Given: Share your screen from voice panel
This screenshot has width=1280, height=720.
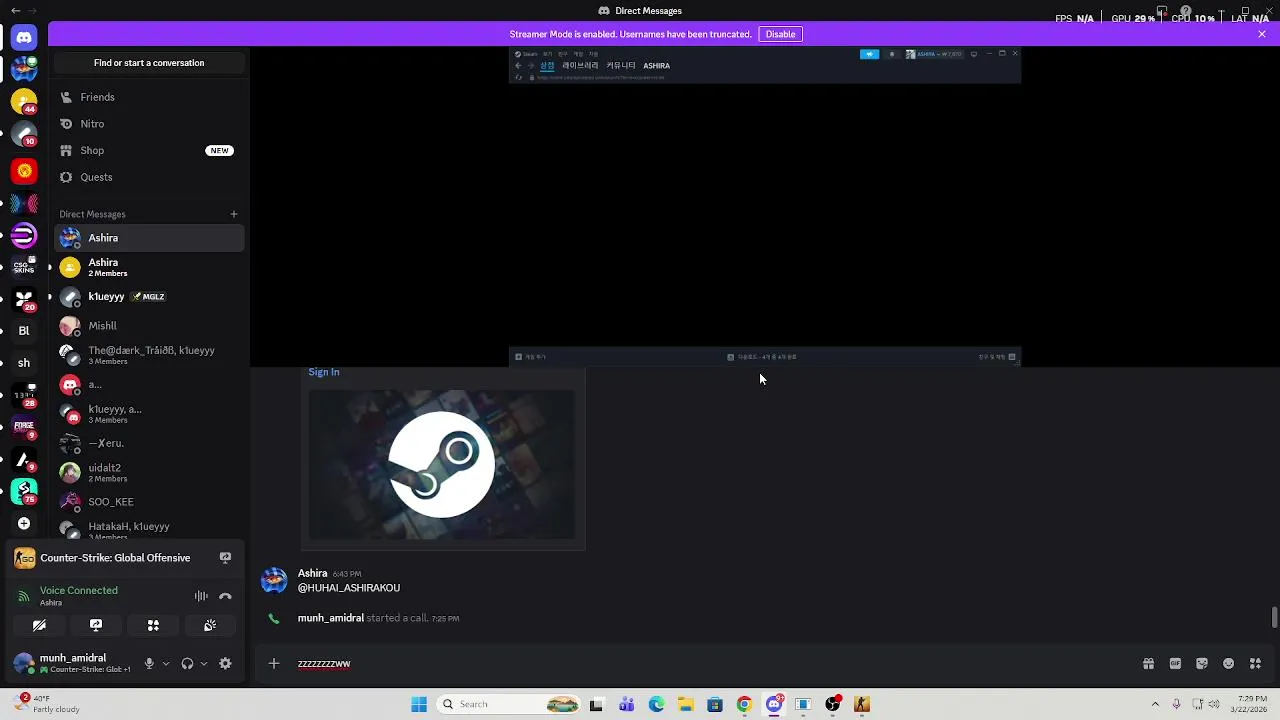Looking at the screenshot, I should [x=96, y=625].
